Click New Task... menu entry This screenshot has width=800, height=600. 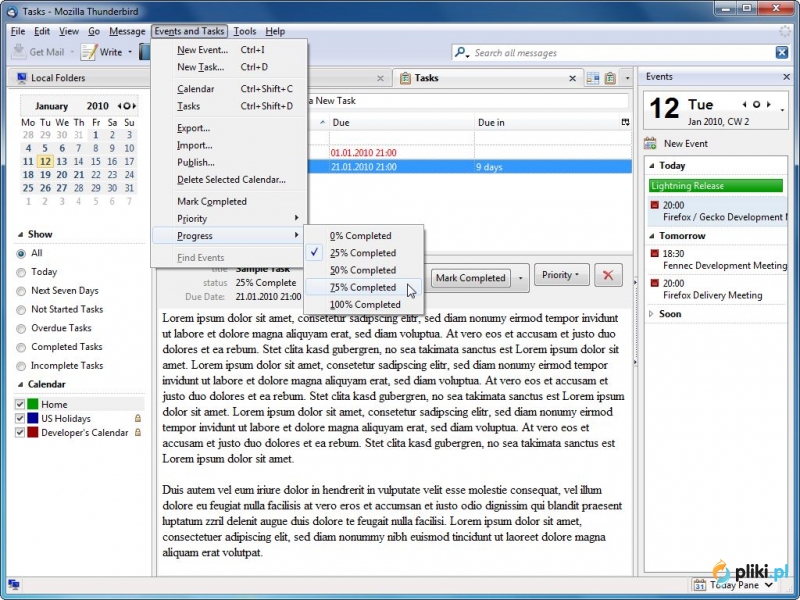[x=228, y=67]
